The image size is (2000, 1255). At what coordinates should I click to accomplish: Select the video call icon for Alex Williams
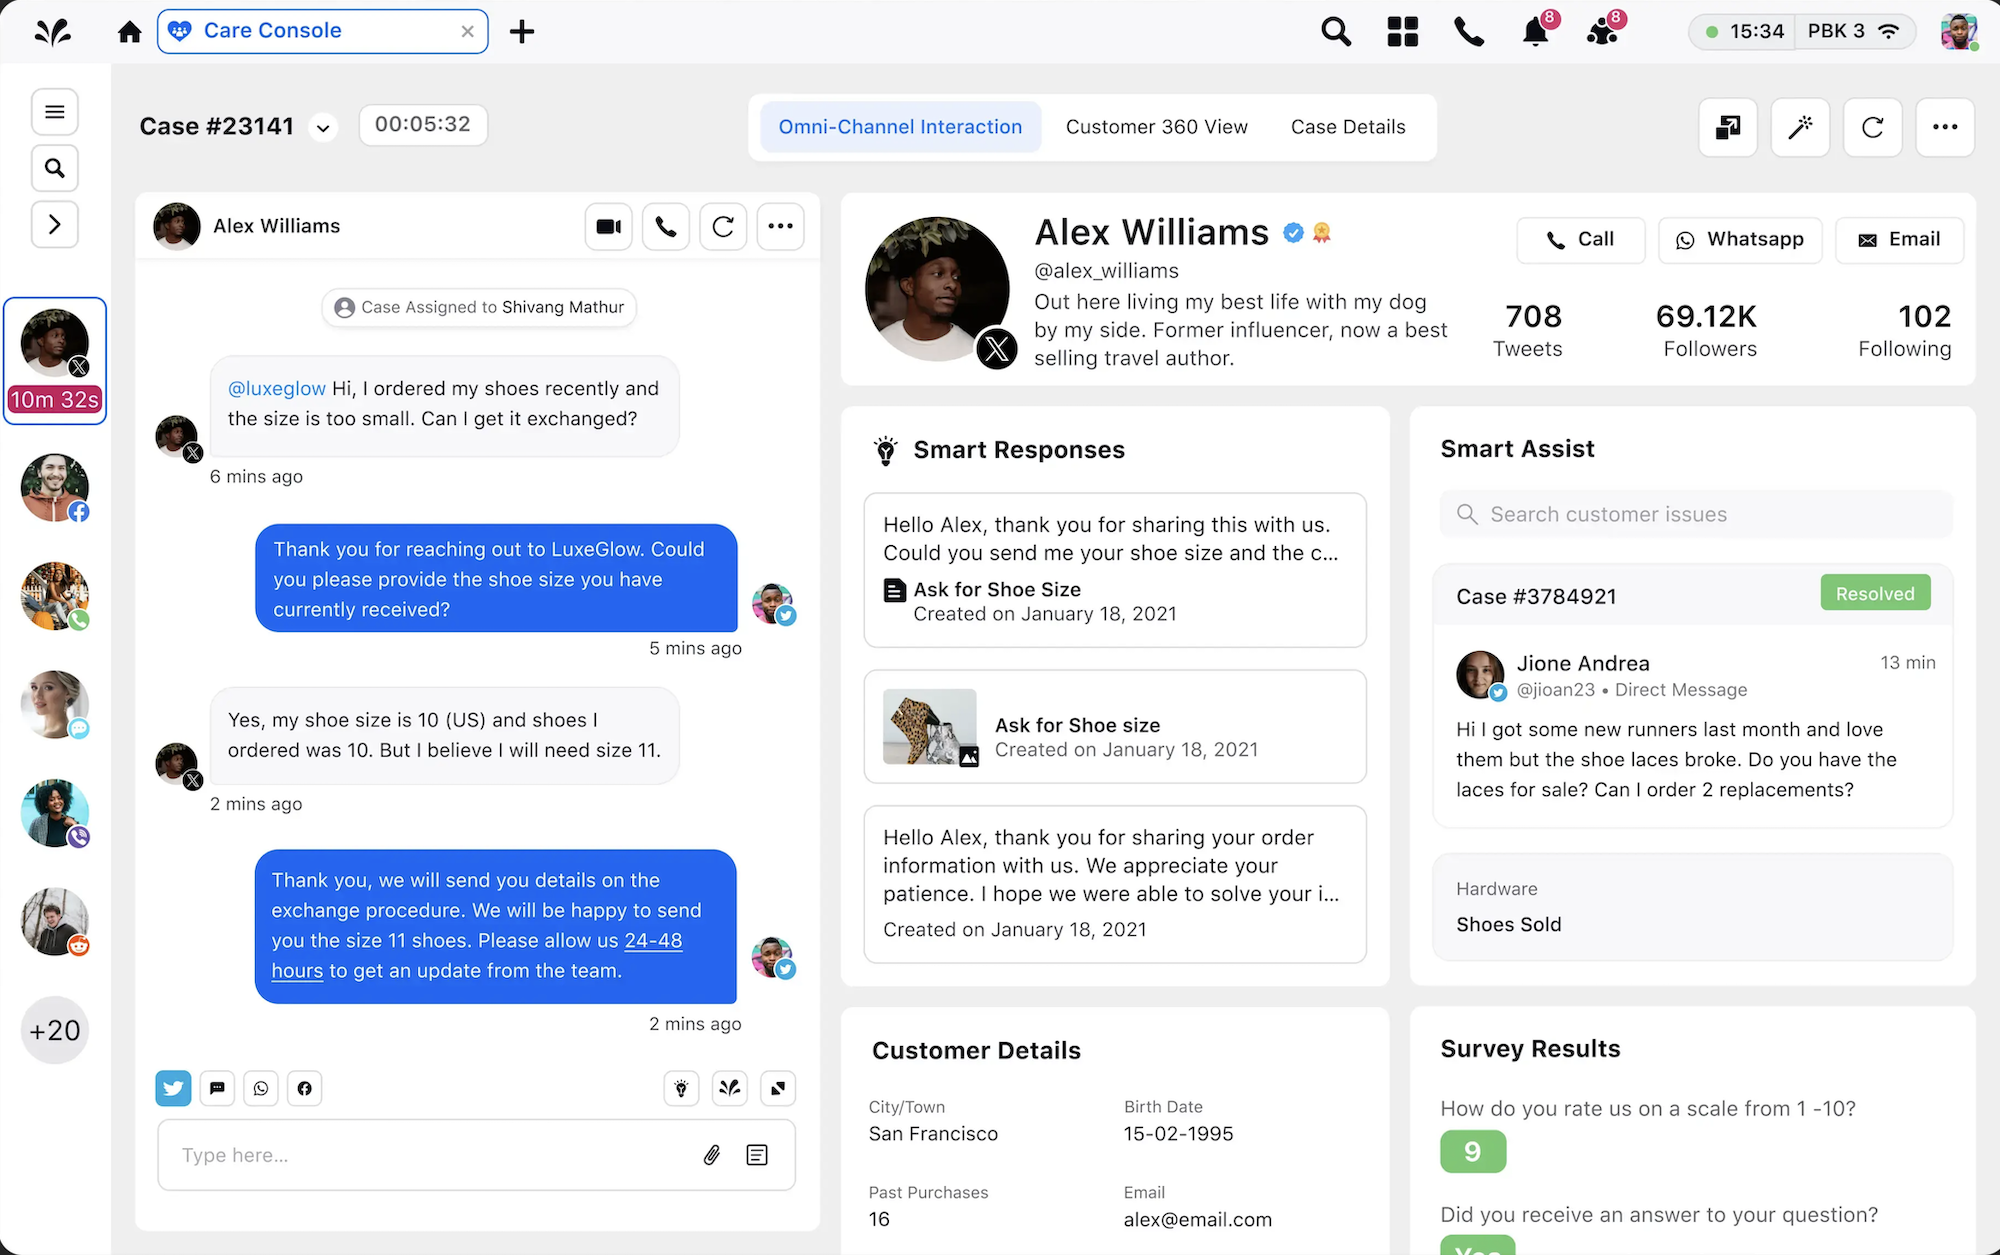[607, 226]
